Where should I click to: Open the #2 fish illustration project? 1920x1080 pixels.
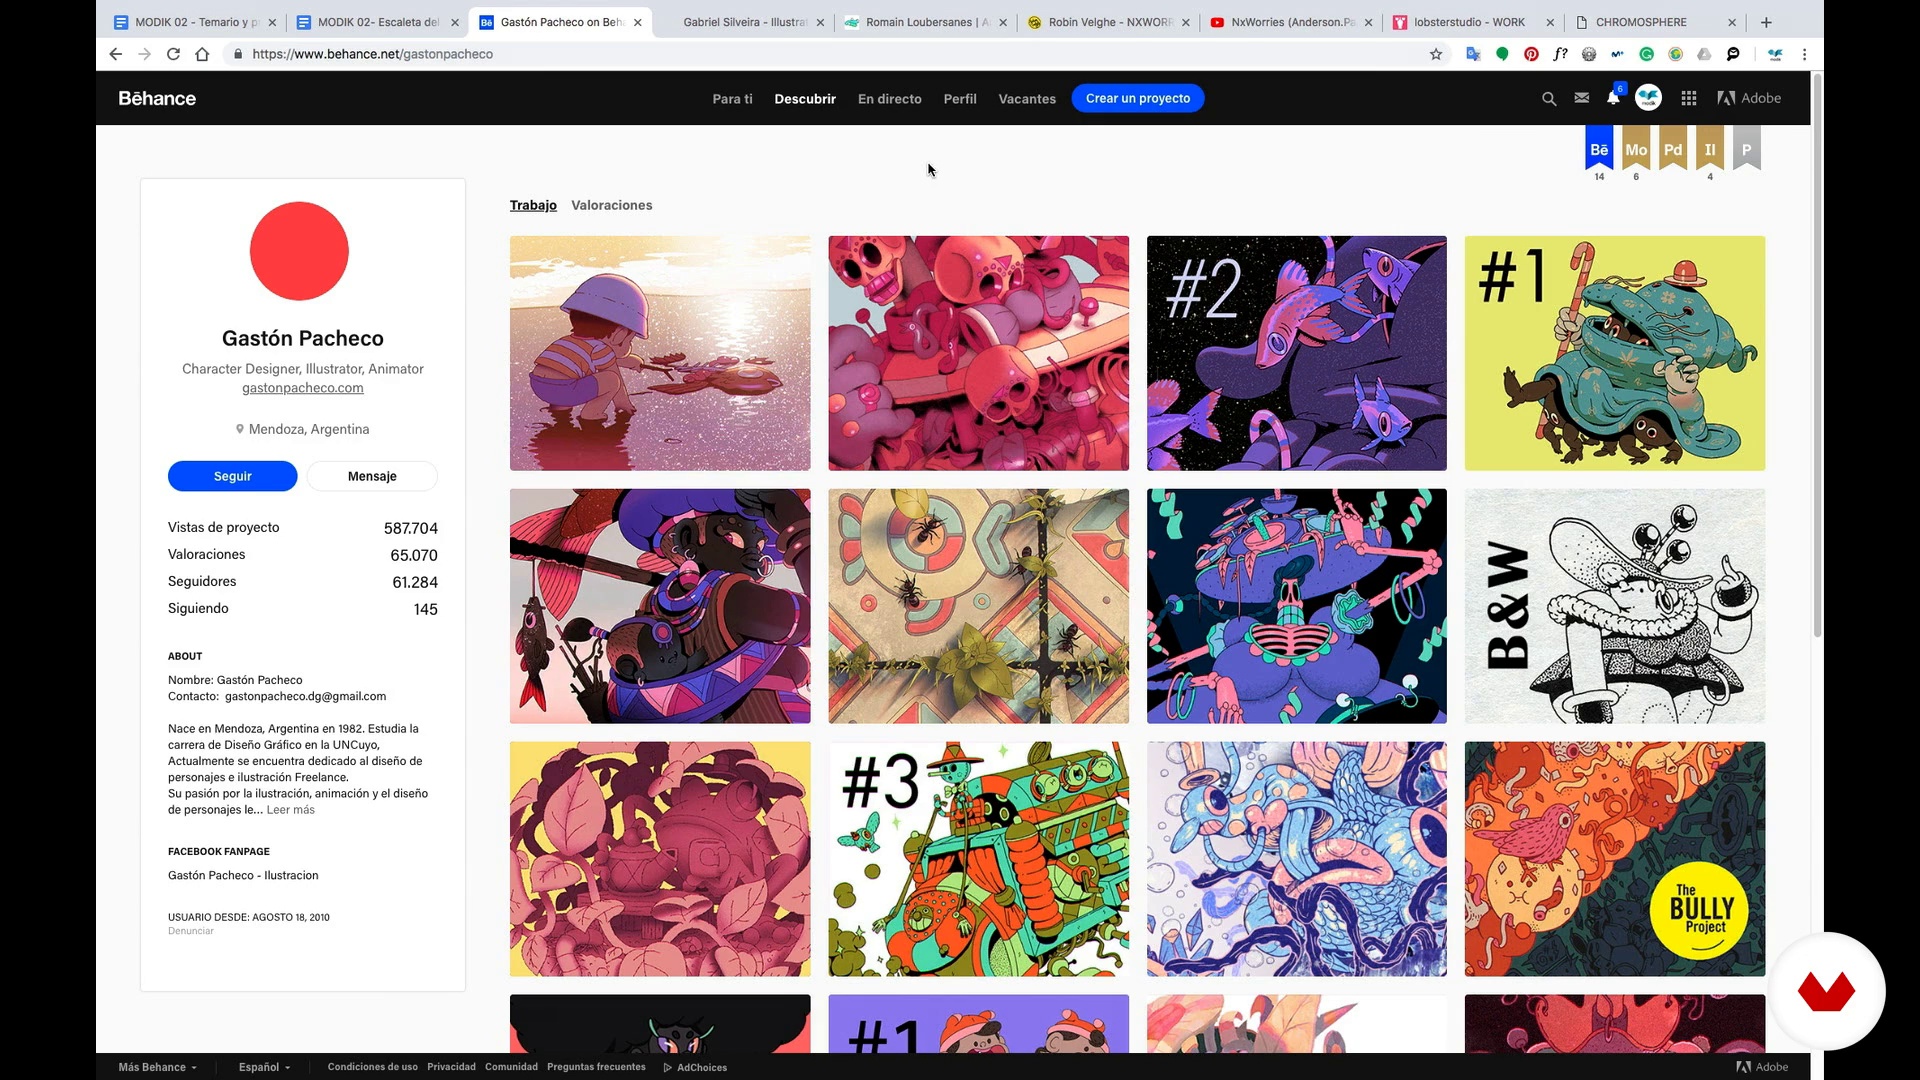1296,353
